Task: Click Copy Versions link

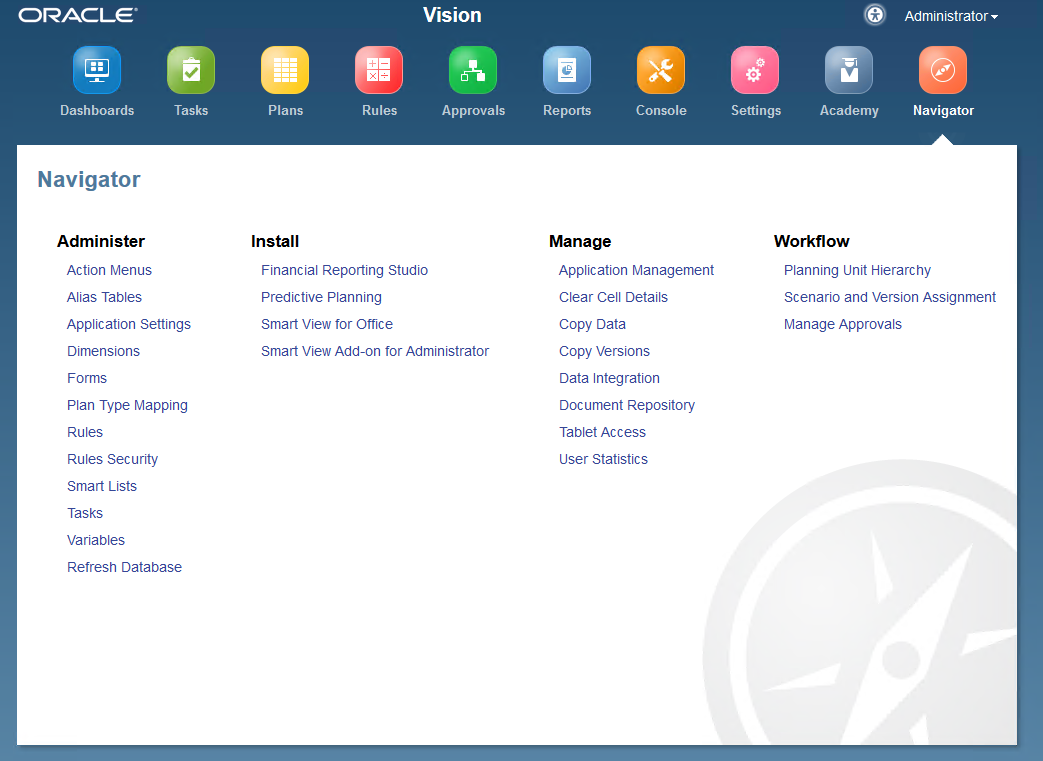Action: pos(604,351)
